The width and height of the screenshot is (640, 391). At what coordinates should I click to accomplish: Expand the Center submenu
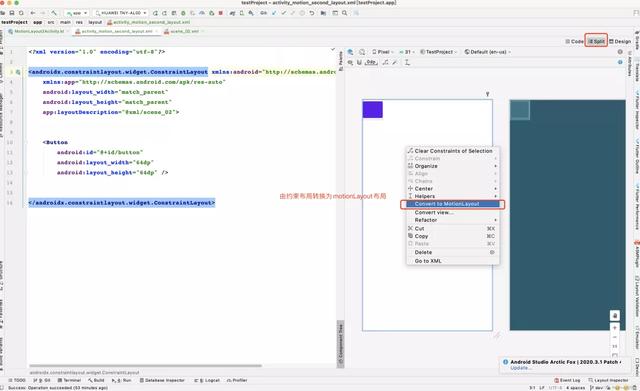tap(453, 189)
